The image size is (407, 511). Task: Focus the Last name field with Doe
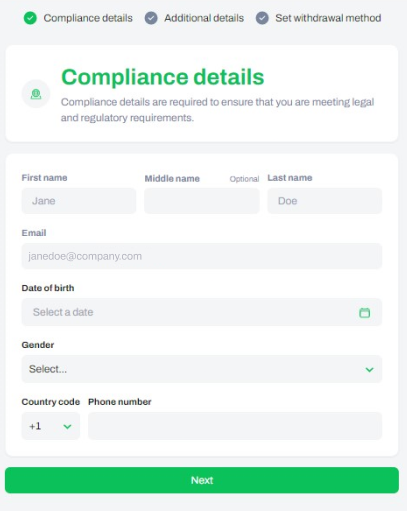coord(325,201)
